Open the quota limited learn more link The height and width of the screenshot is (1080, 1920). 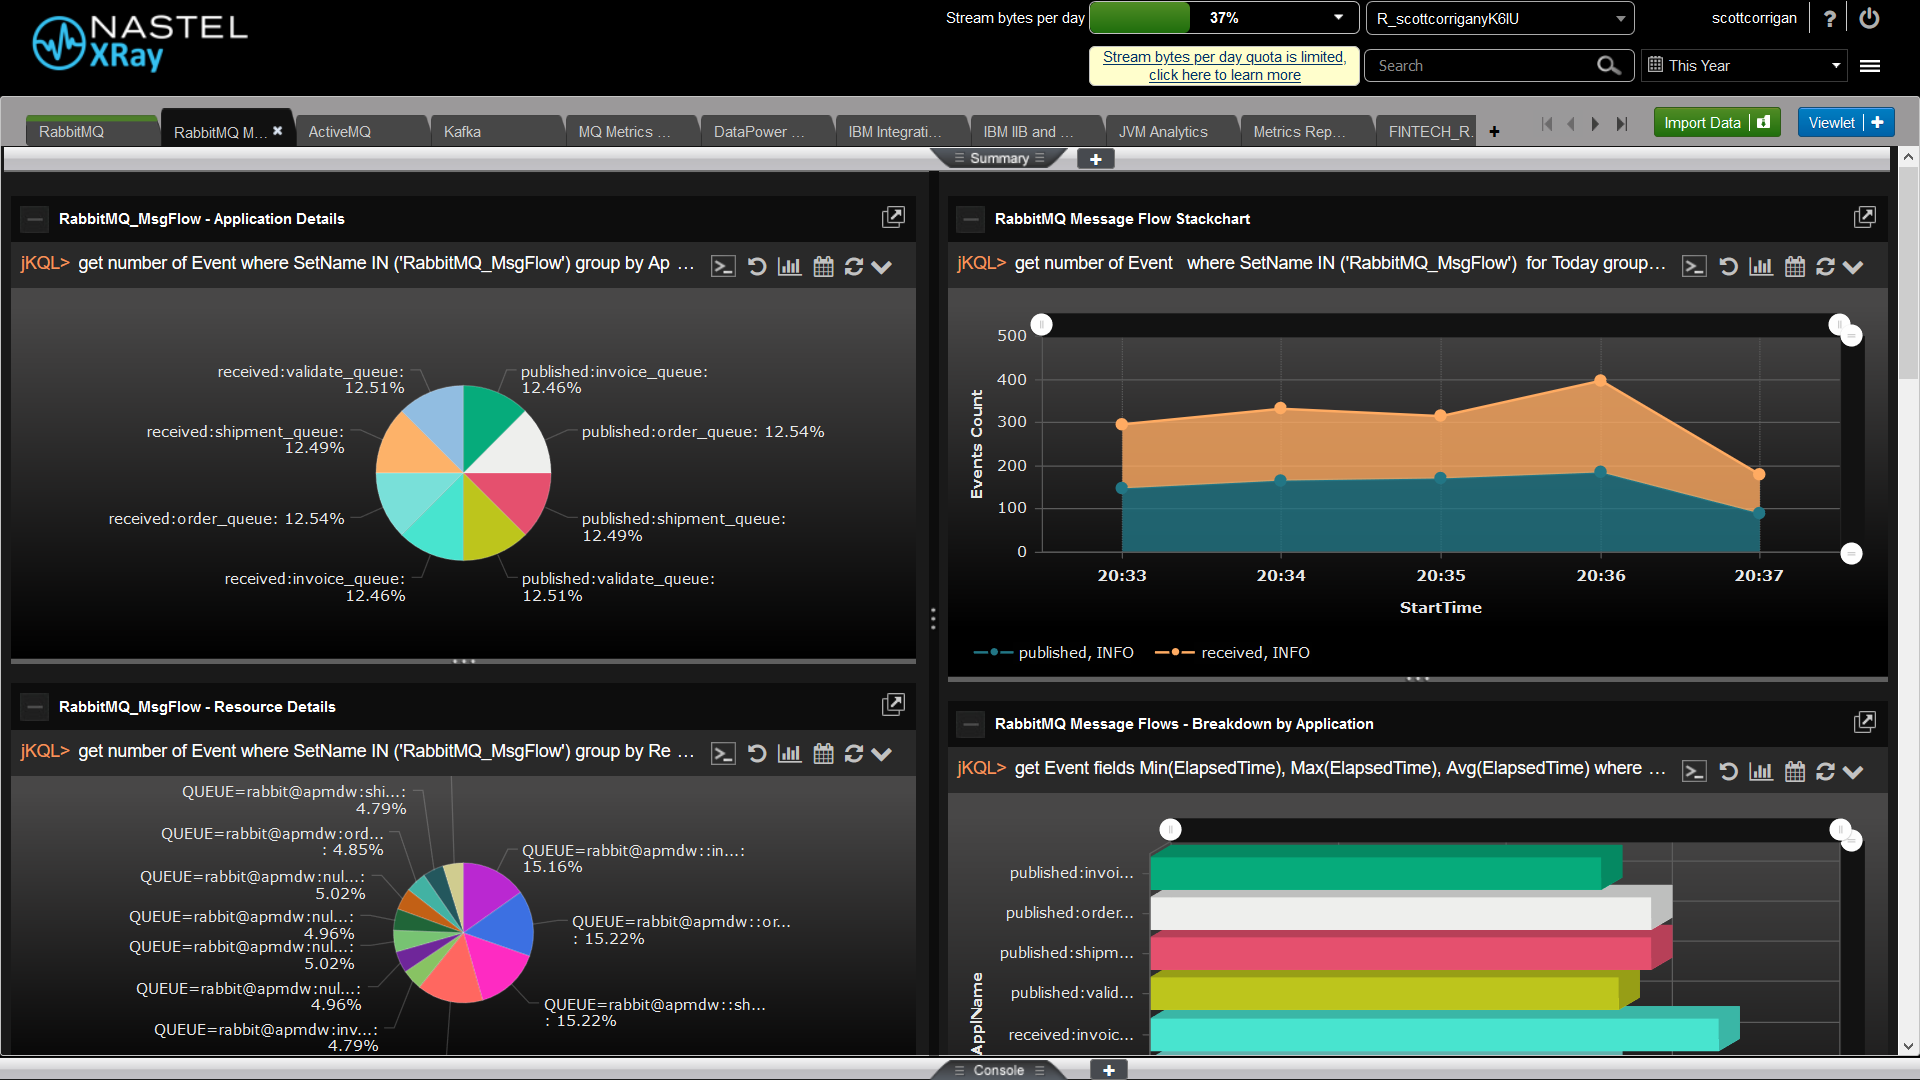[1224, 66]
